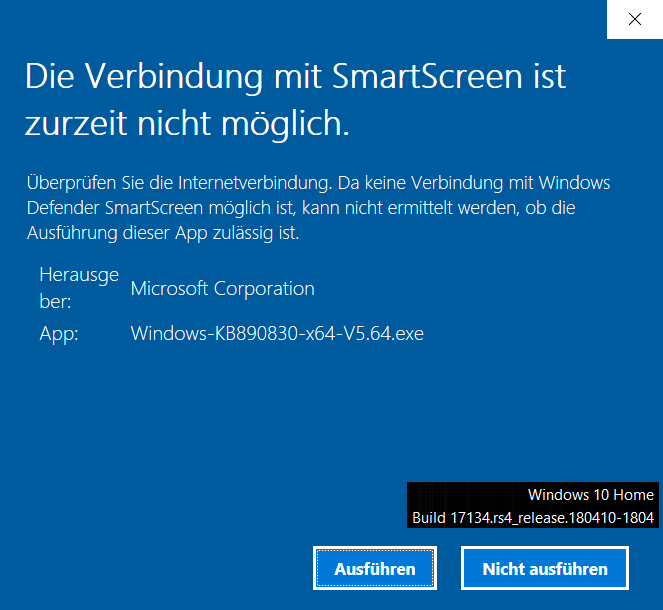Choose Nicht ausführen to cancel

point(545,568)
